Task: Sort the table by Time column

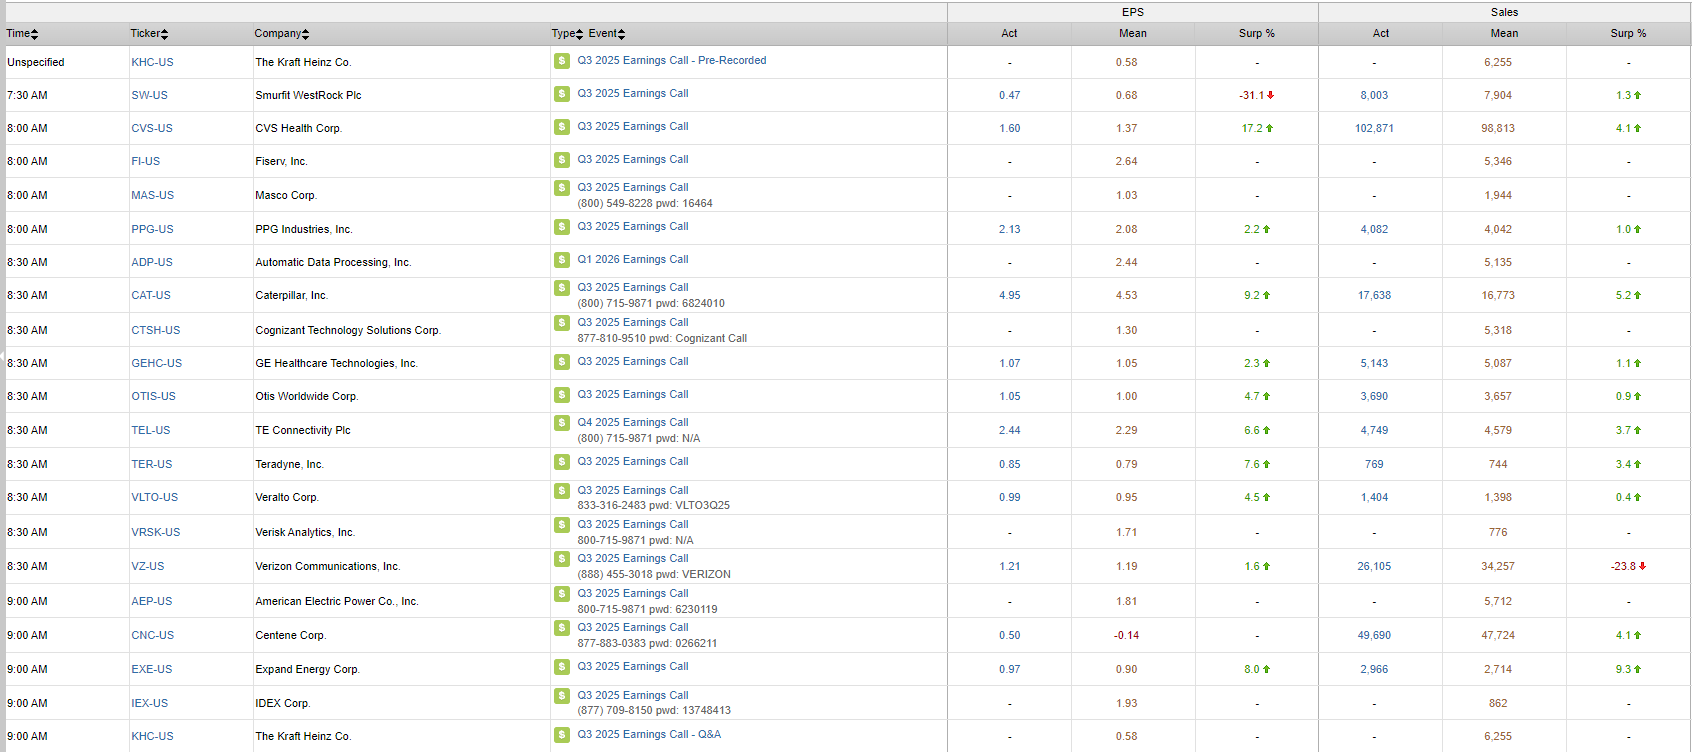Action: [x=22, y=34]
